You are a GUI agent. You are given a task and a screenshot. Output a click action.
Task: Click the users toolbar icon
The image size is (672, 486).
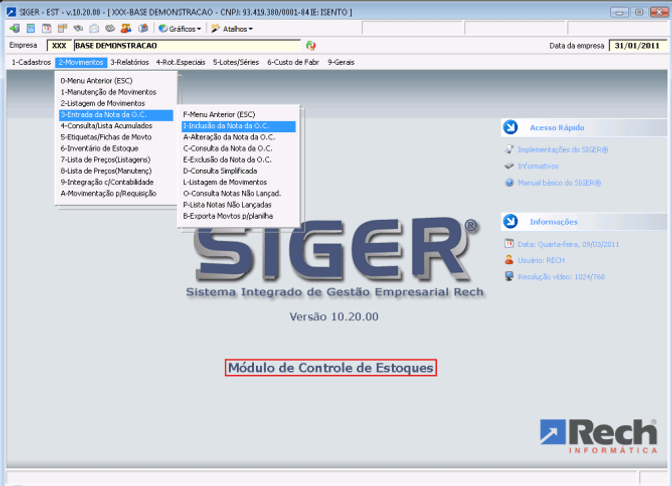(126, 29)
